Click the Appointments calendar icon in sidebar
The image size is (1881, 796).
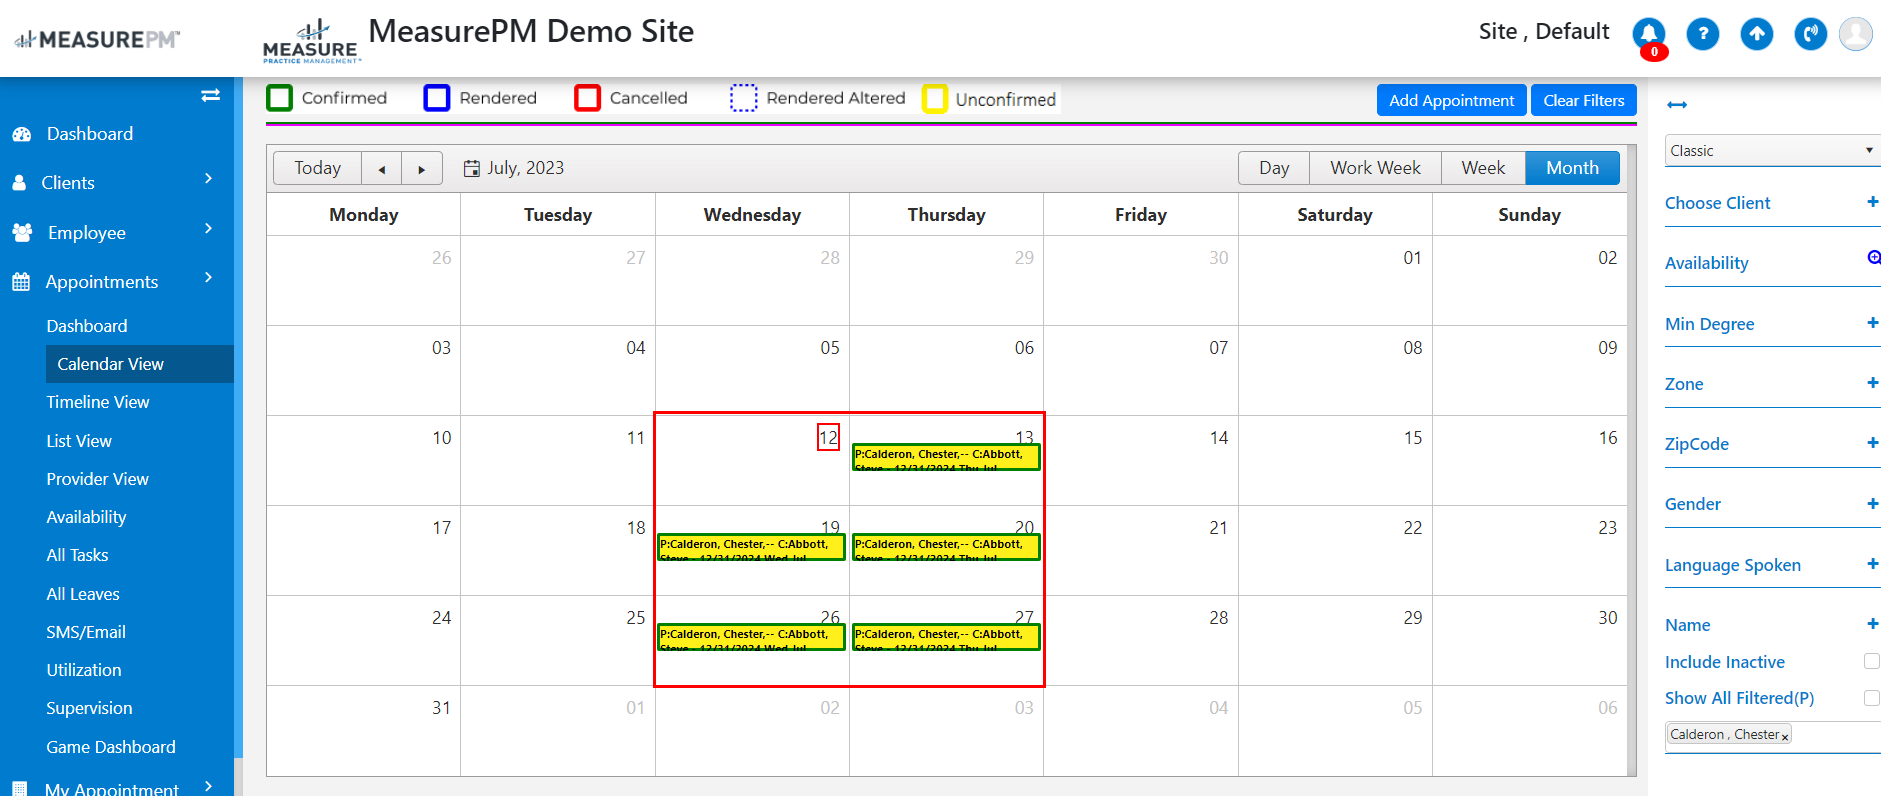(x=21, y=282)
